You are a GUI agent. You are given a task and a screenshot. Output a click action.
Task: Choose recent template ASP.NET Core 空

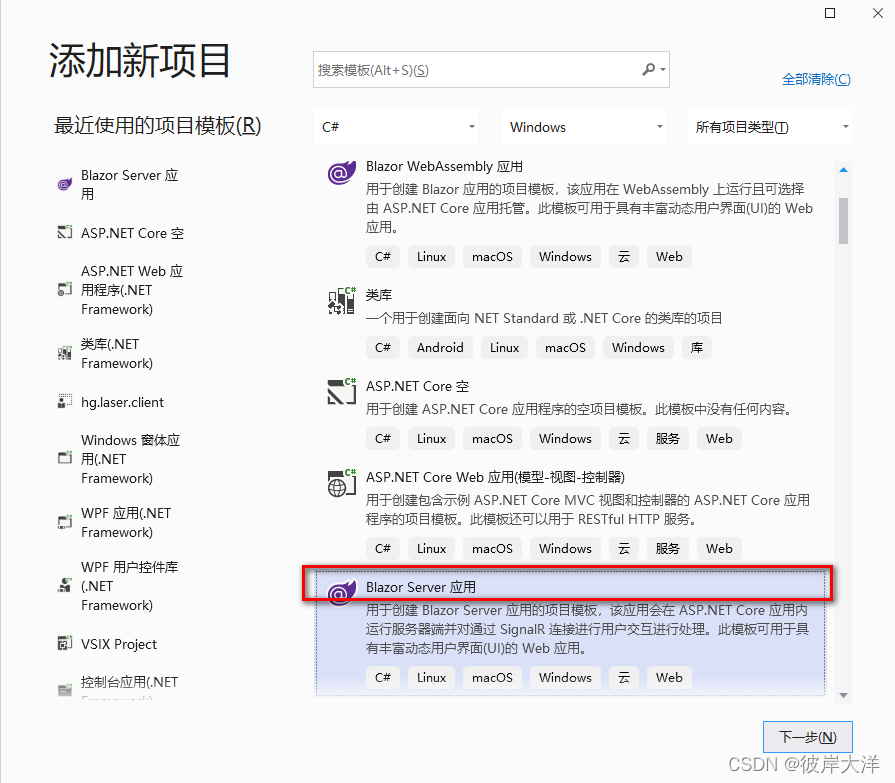tap(132, 233)
